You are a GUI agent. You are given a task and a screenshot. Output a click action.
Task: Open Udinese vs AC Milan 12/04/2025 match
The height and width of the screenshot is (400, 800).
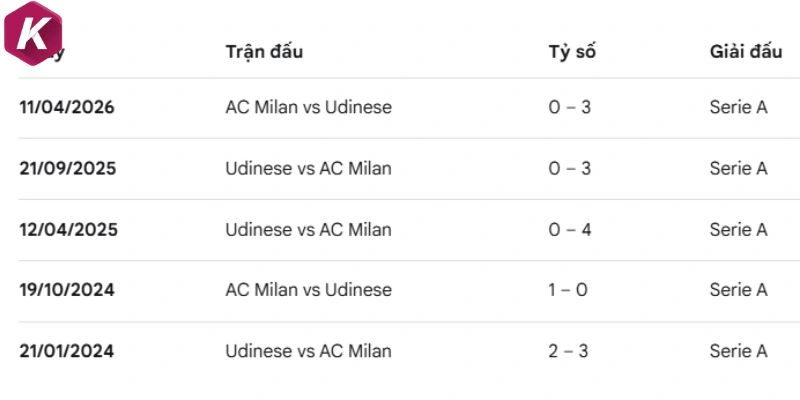click(x=309, y=230)
